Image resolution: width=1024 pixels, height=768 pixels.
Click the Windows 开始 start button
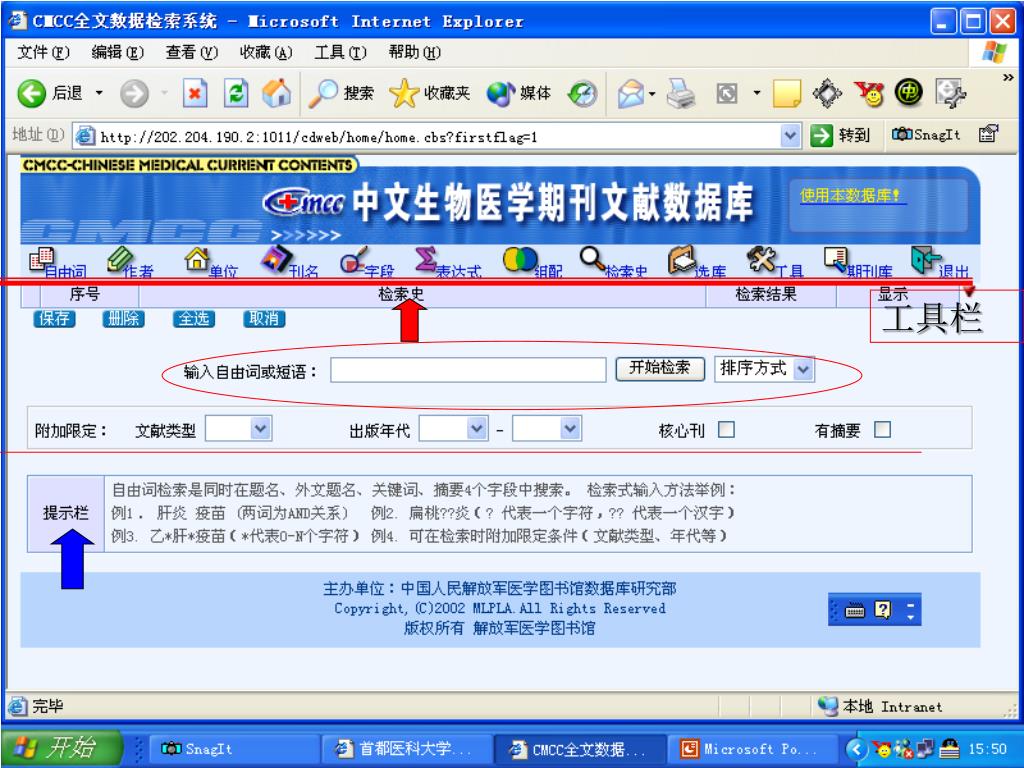click(62, 748)
